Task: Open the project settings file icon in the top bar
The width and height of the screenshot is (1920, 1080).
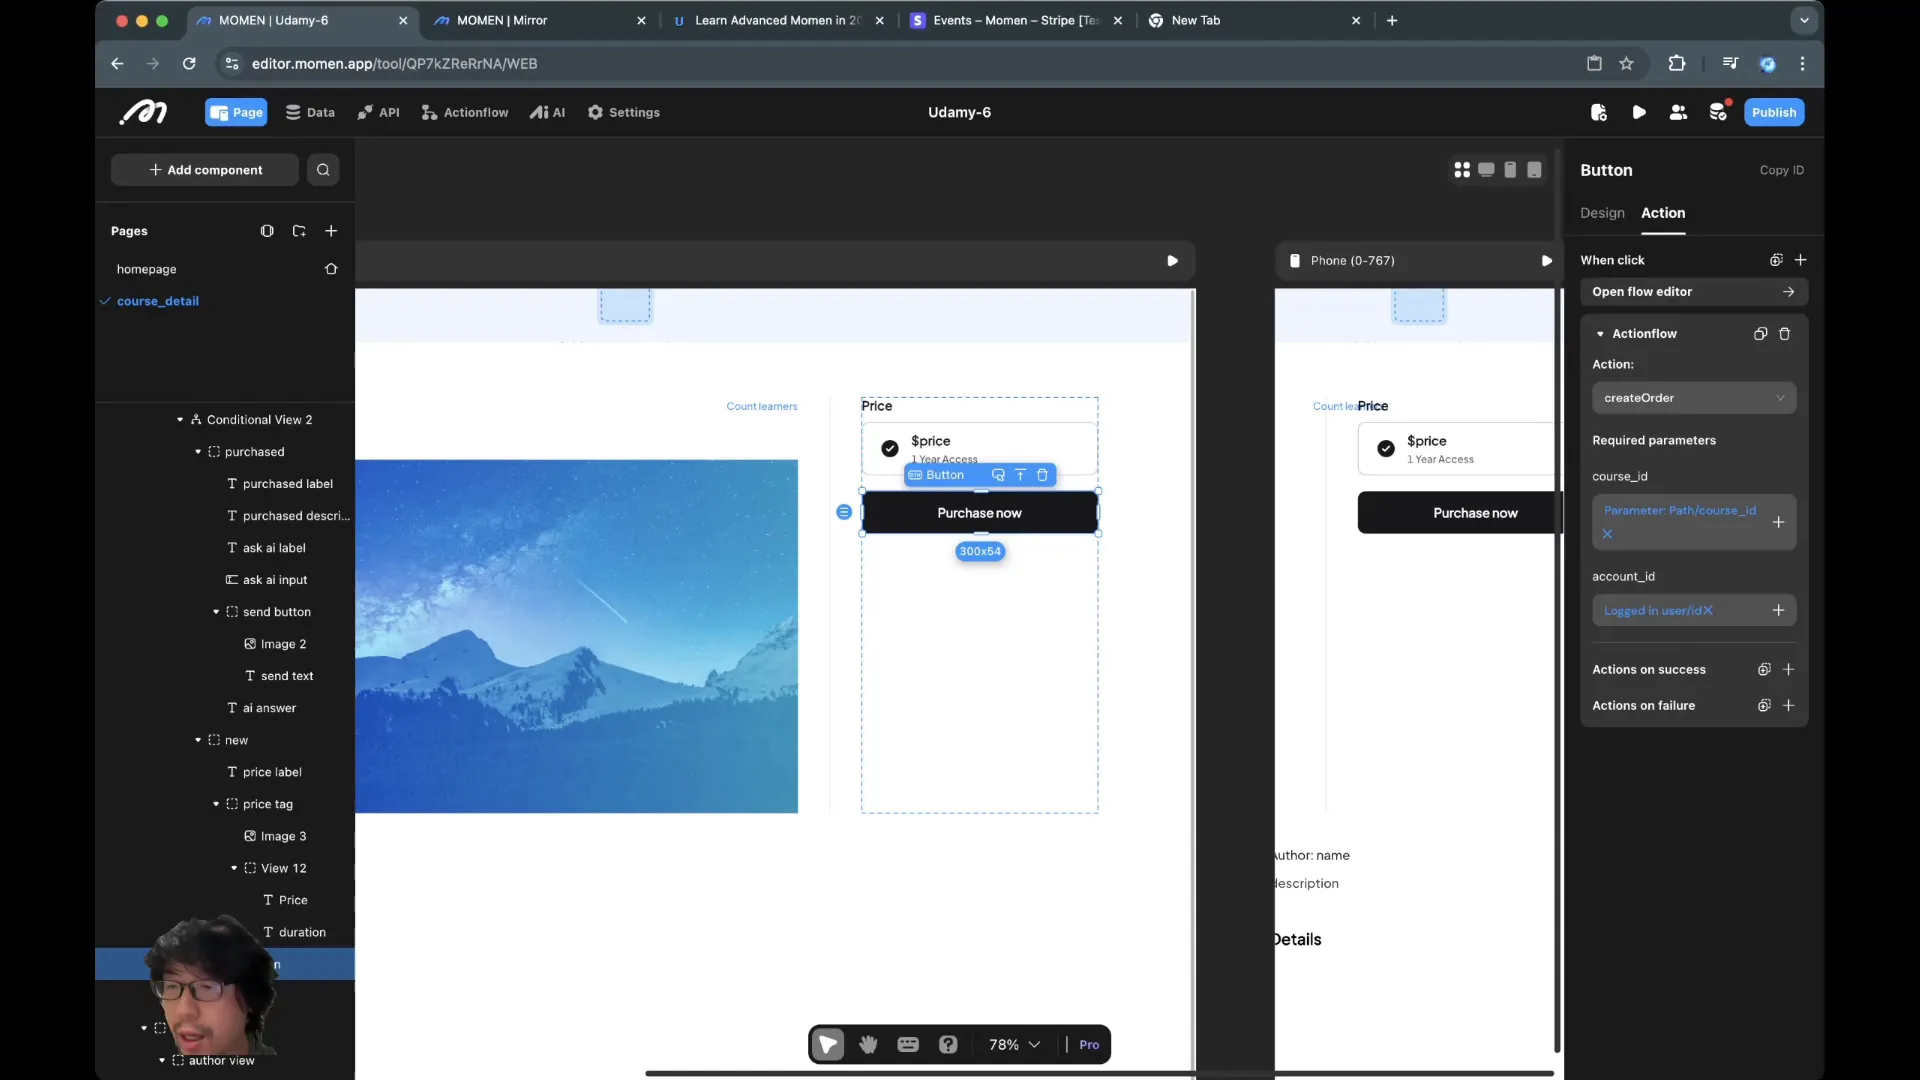Action: coord(1598,112)
